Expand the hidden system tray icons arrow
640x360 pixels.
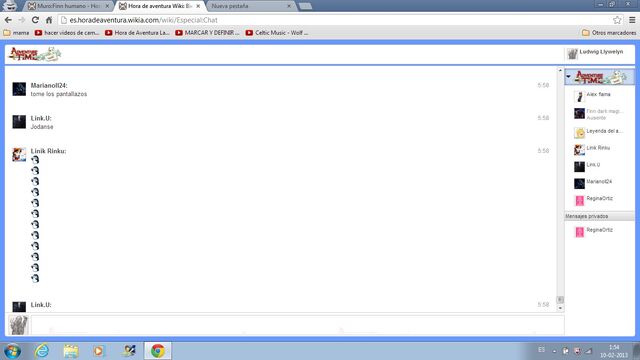pyautogui.click(x=554, y=351)
